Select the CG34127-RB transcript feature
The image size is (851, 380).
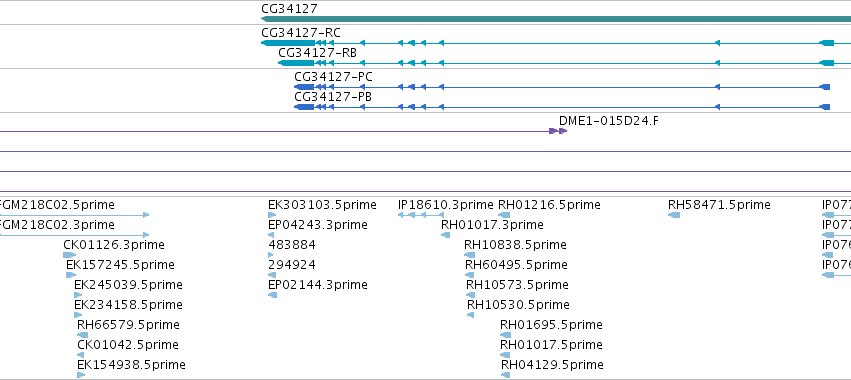(x=564, y=63)
